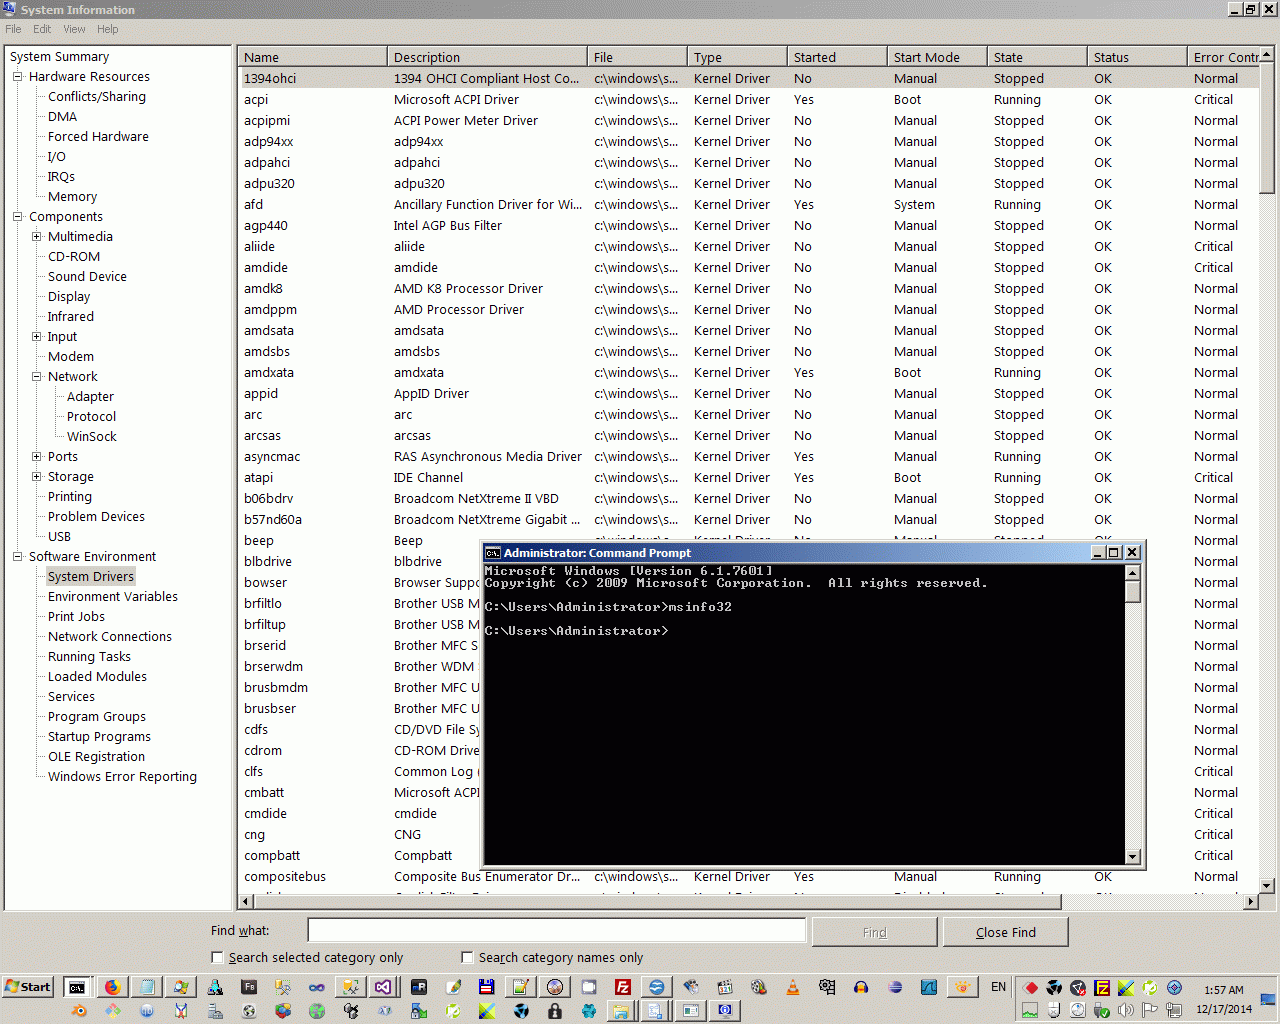The width and height of the screenshot is (1280, 1024).
Task: Select Conflicts/Sharing under Hardware Resources
Action: coord(97,97)
